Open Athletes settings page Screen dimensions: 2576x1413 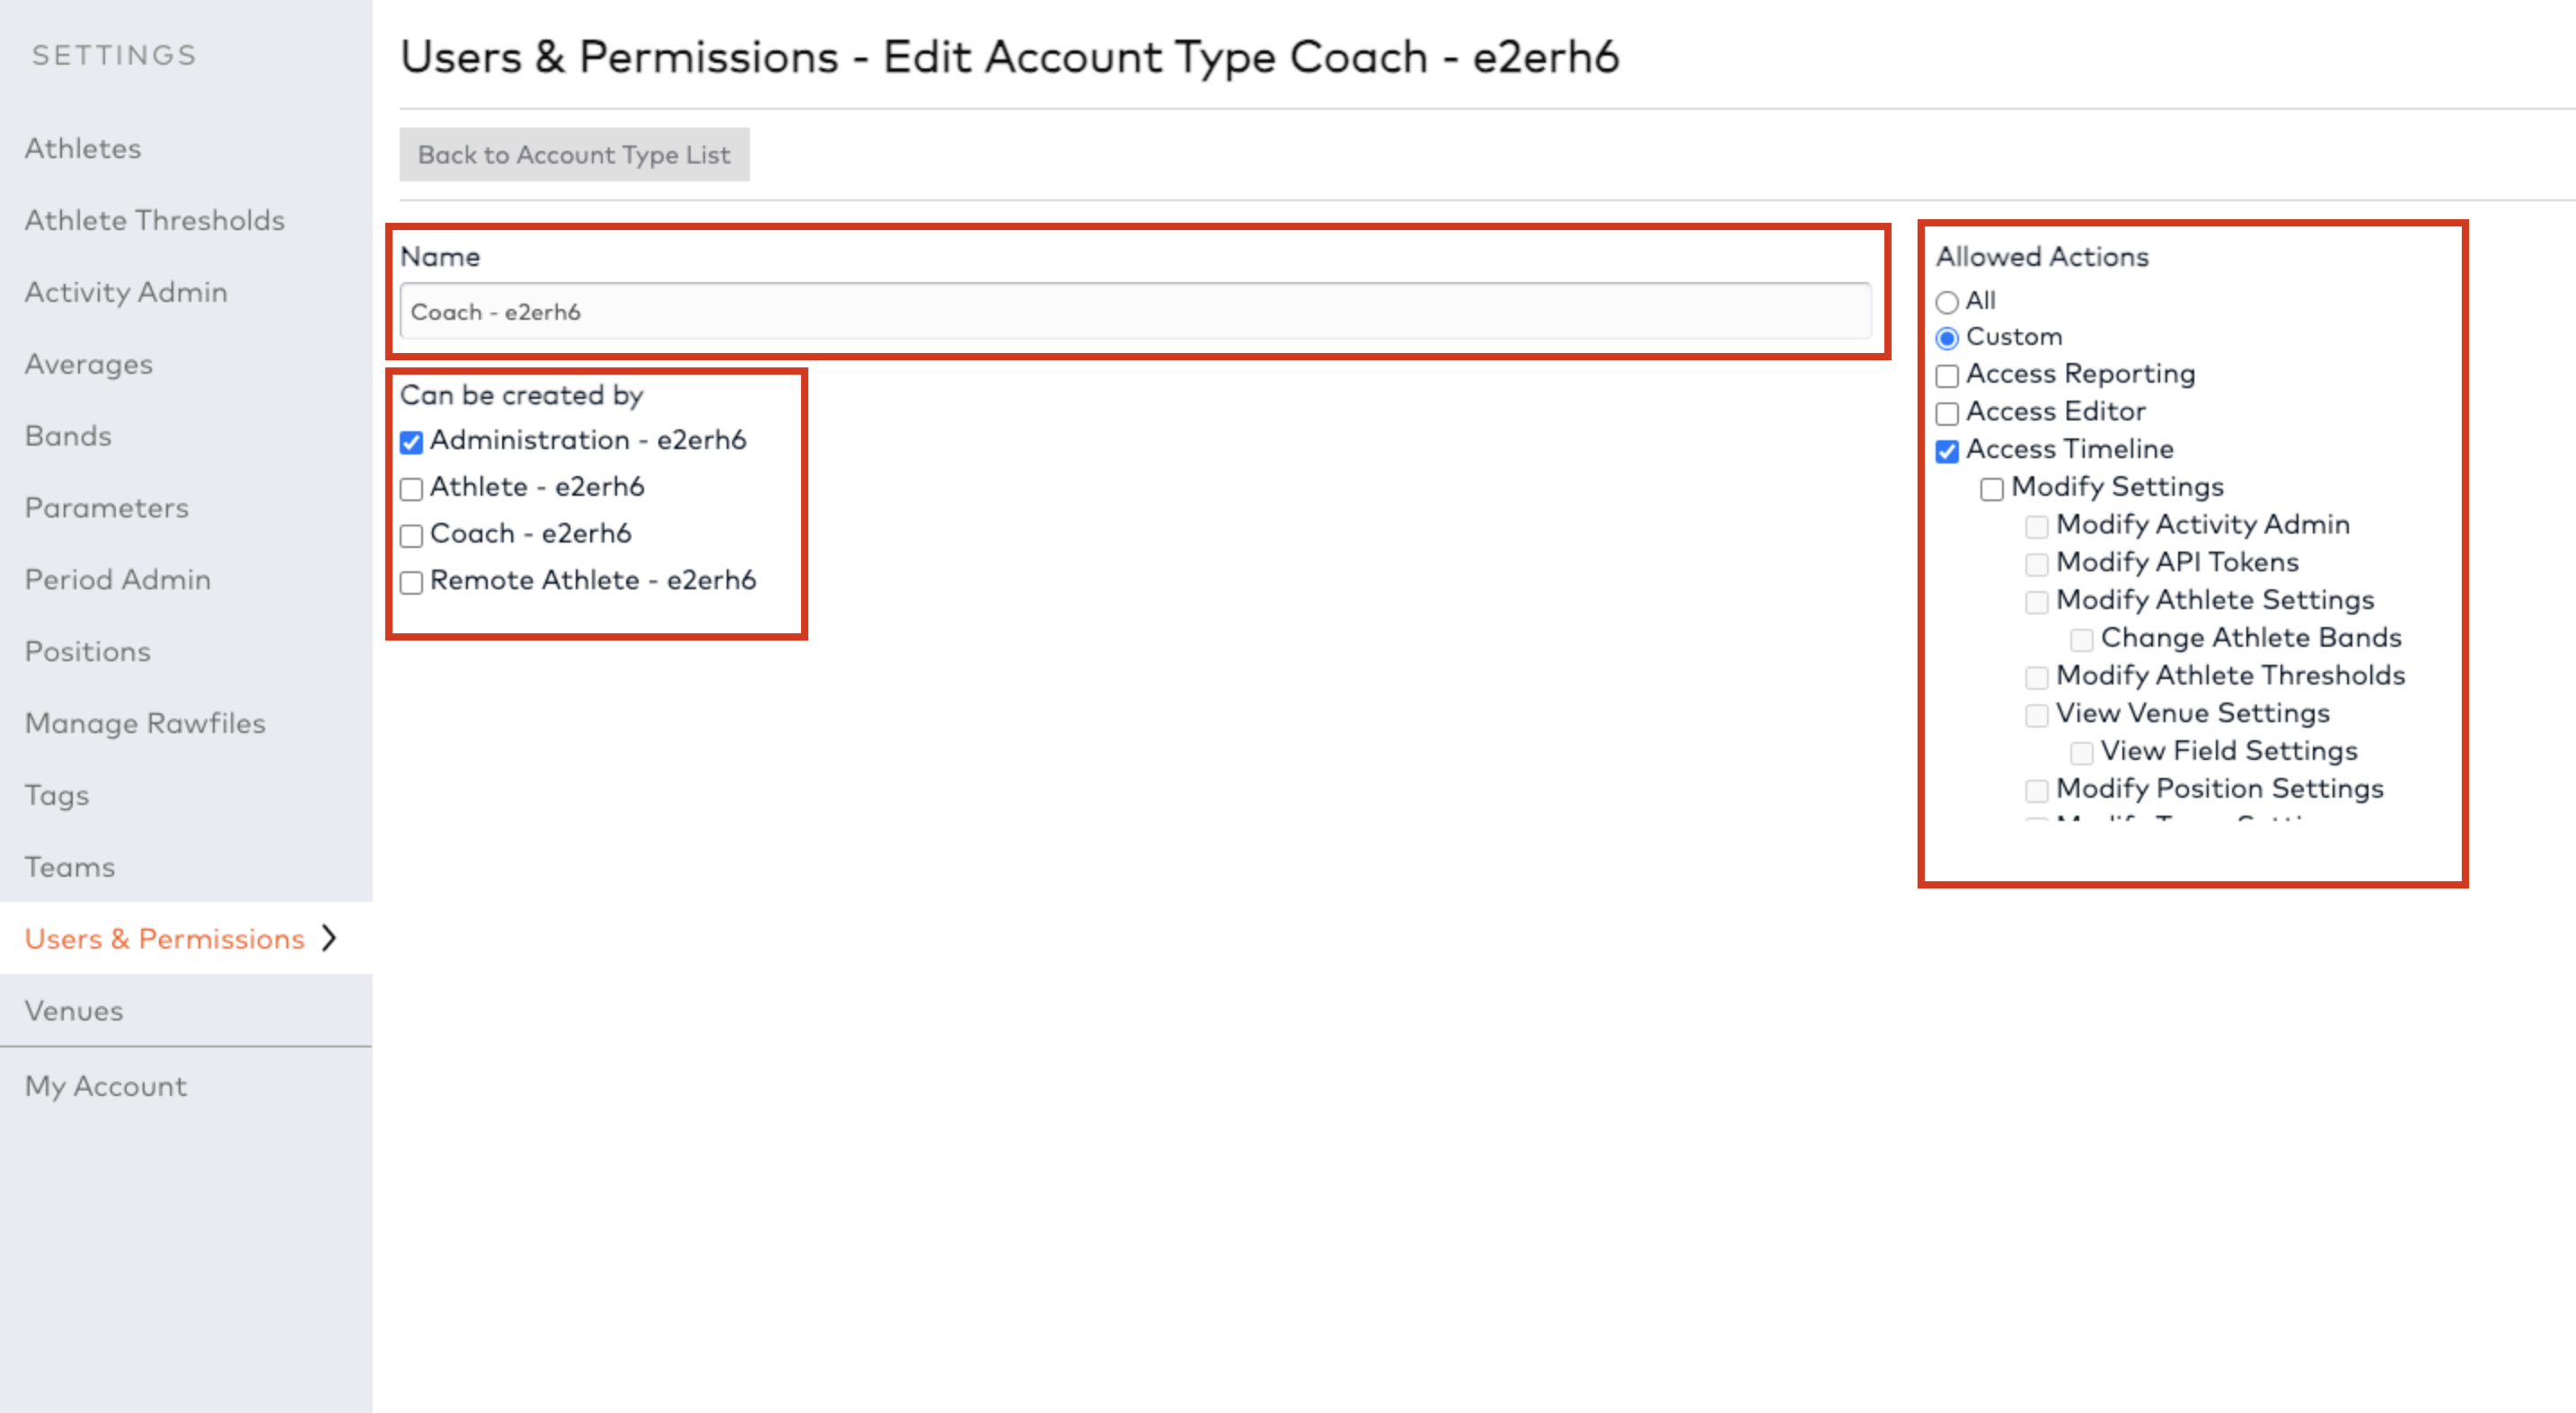(83, 148)
